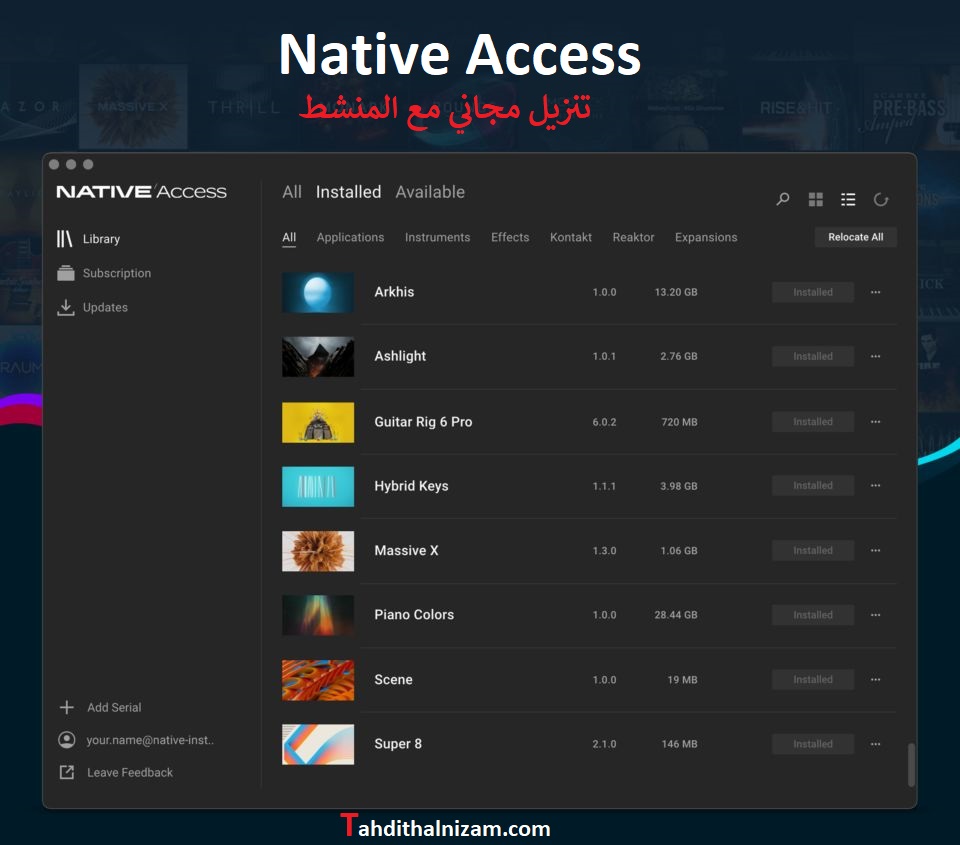960x845 pixels.
Task: Click the Hybrid Keys thumbnail
Action: (x=318, y=486)
